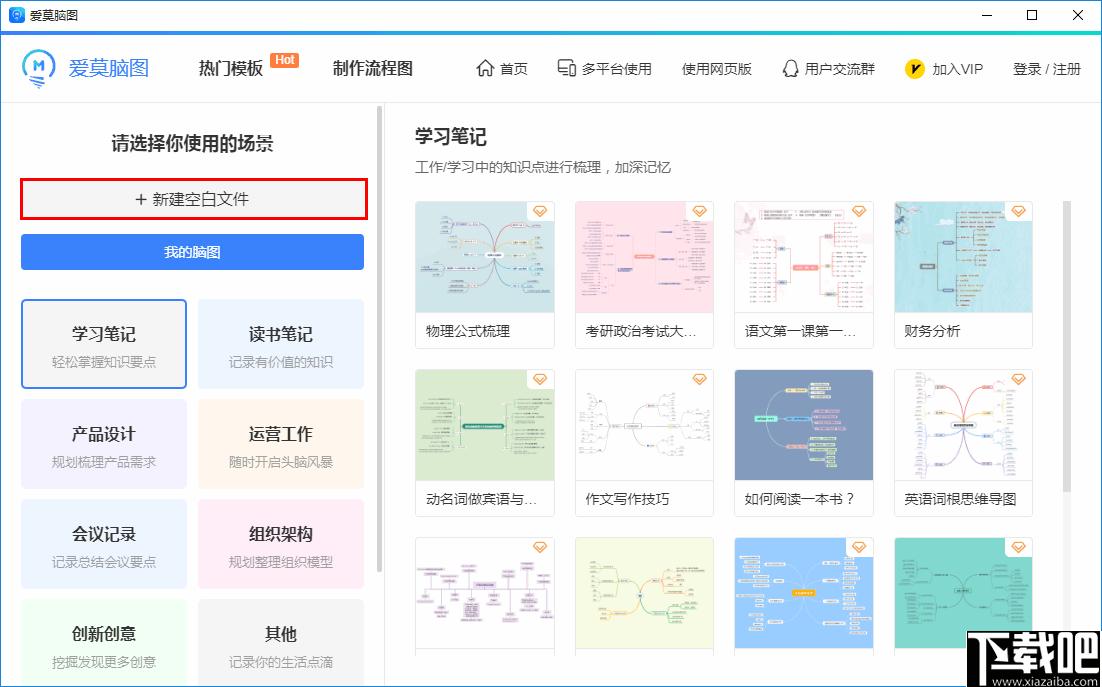This screenshot has height=687, width=1102.
Task: Open the 财务分析 template thumbnail
Action: tap(964, 257)
